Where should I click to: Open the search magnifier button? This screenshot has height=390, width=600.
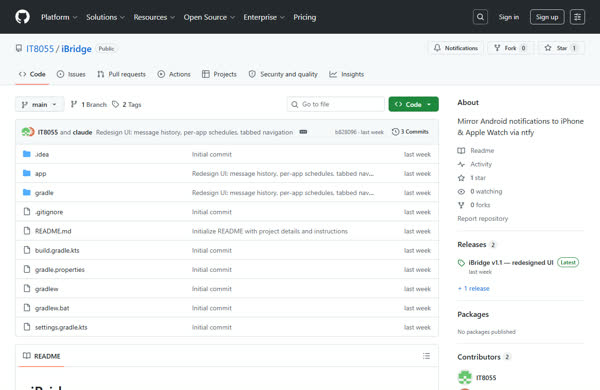(480, 17)
